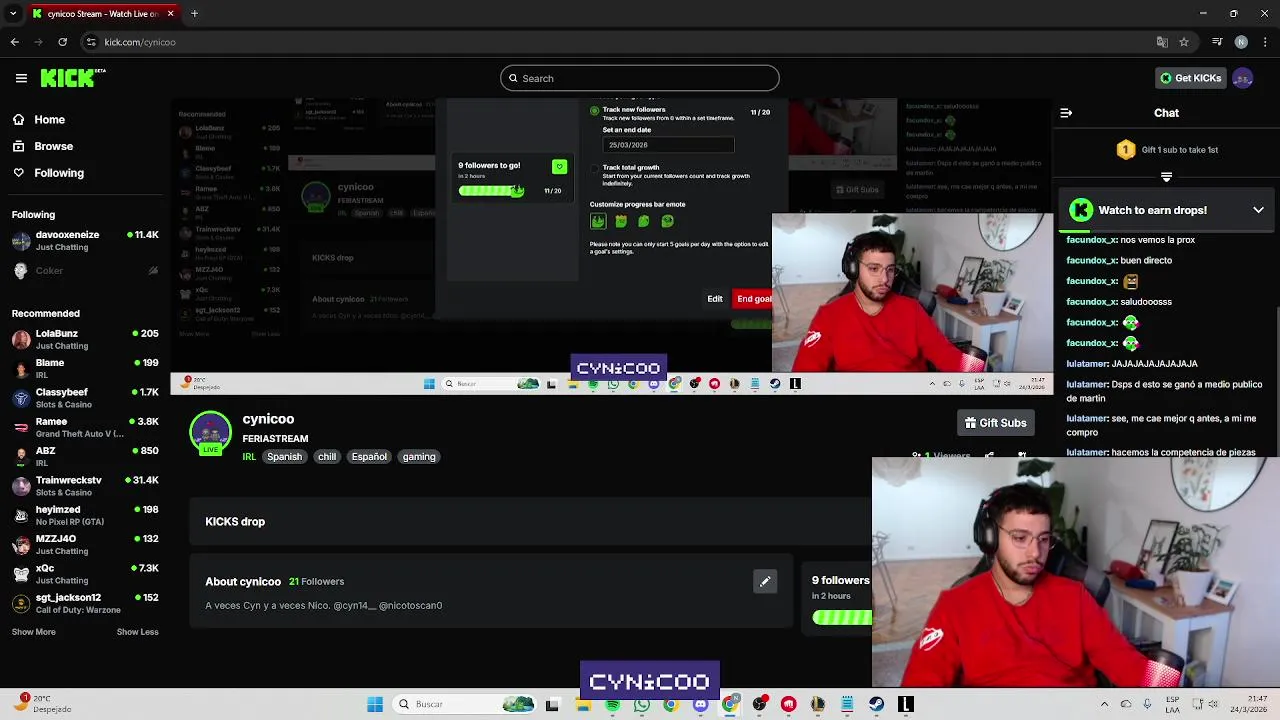
Task: Edit the About cynicoo section
Action: click(765, 581)
